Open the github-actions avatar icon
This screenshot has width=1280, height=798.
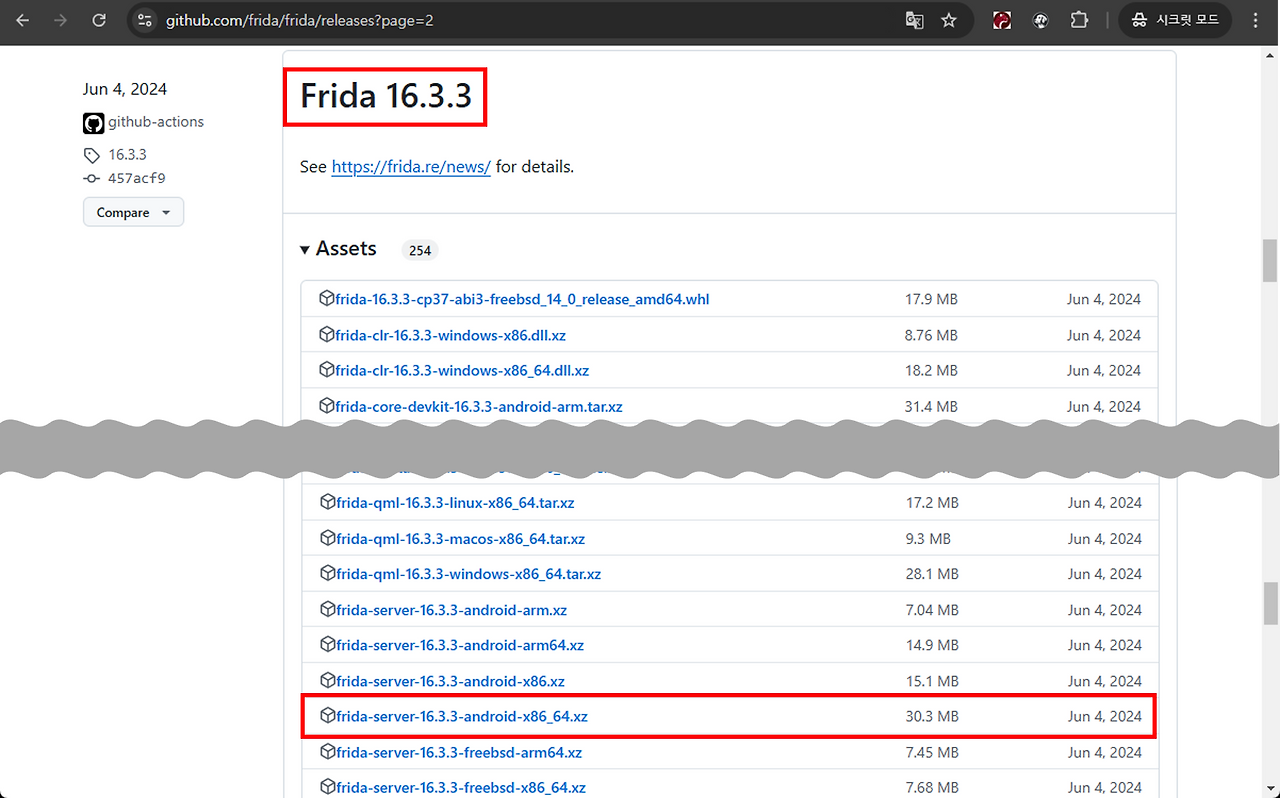(93, 123)
